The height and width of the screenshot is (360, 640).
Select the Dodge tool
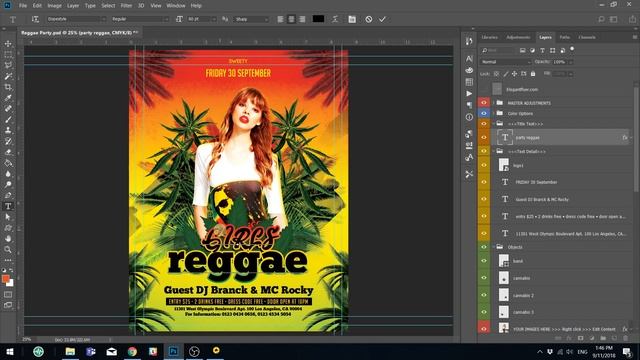[x=8, y=184]
